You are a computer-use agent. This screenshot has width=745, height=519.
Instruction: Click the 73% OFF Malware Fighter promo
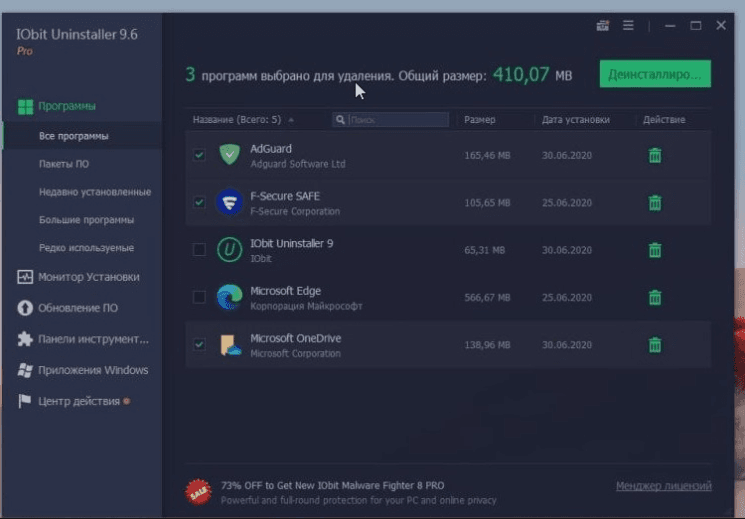(x=333, y=486)
